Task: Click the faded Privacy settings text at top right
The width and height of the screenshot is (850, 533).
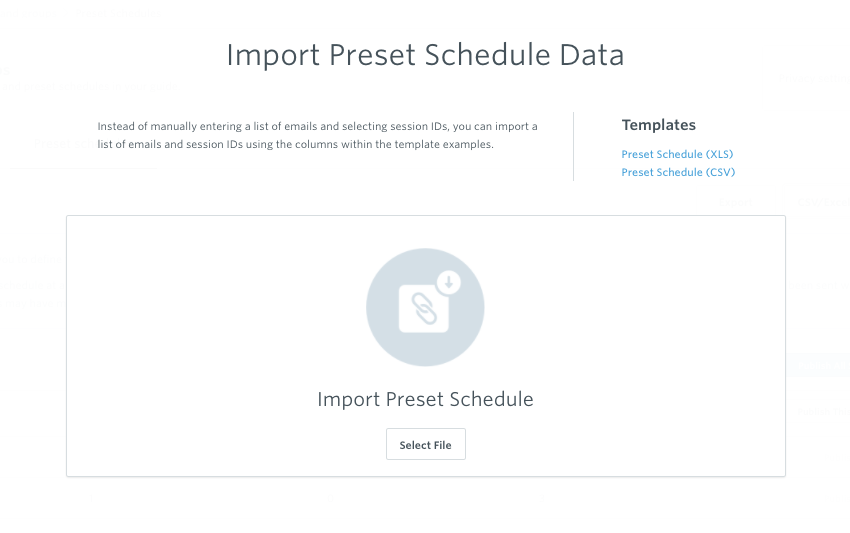Action: [813, 79]
